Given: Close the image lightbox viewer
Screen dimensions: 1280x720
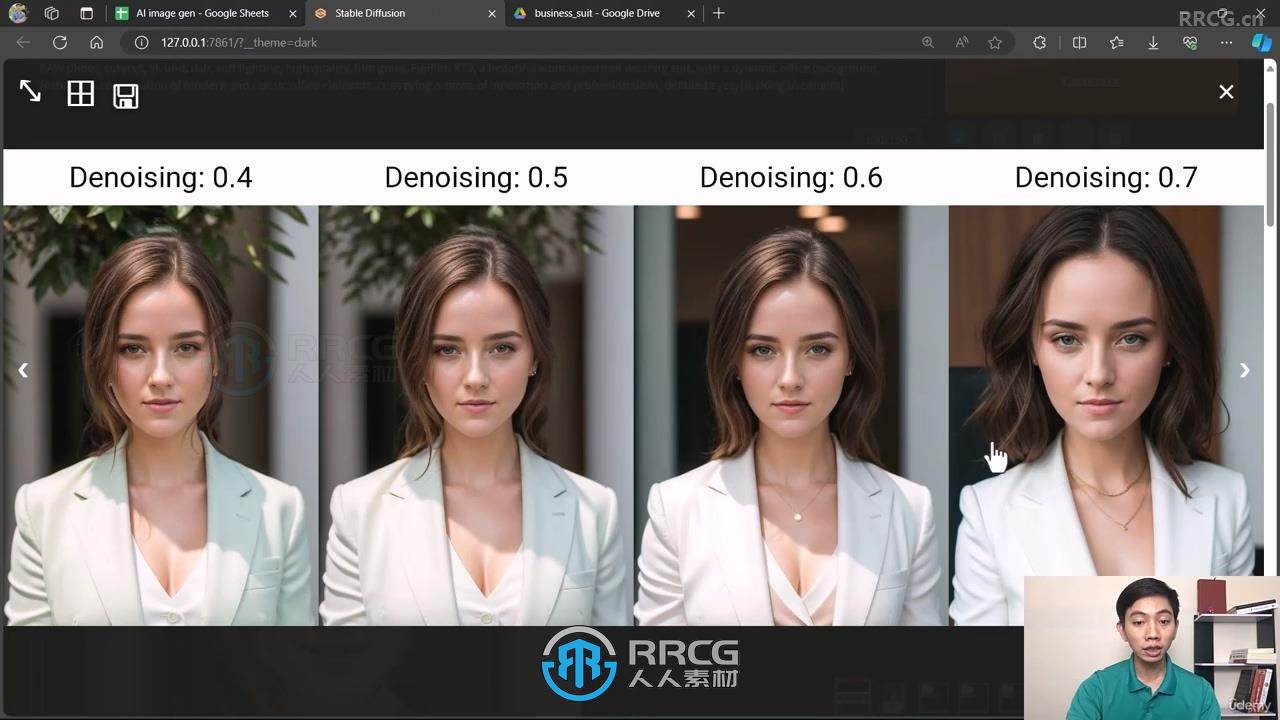Looking at the screenshot, I should point(1226,92).
